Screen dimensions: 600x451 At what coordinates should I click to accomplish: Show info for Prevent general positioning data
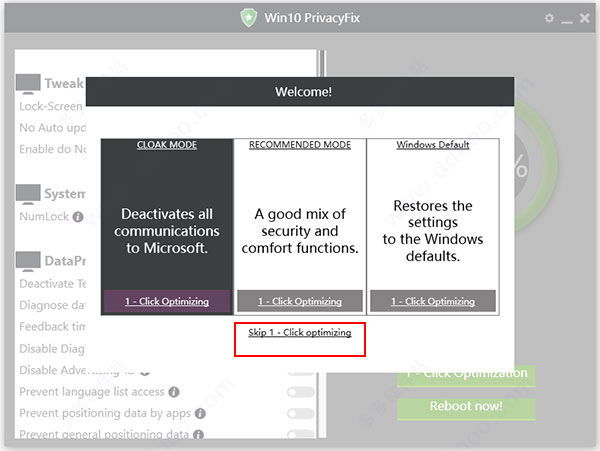(198, 435)
